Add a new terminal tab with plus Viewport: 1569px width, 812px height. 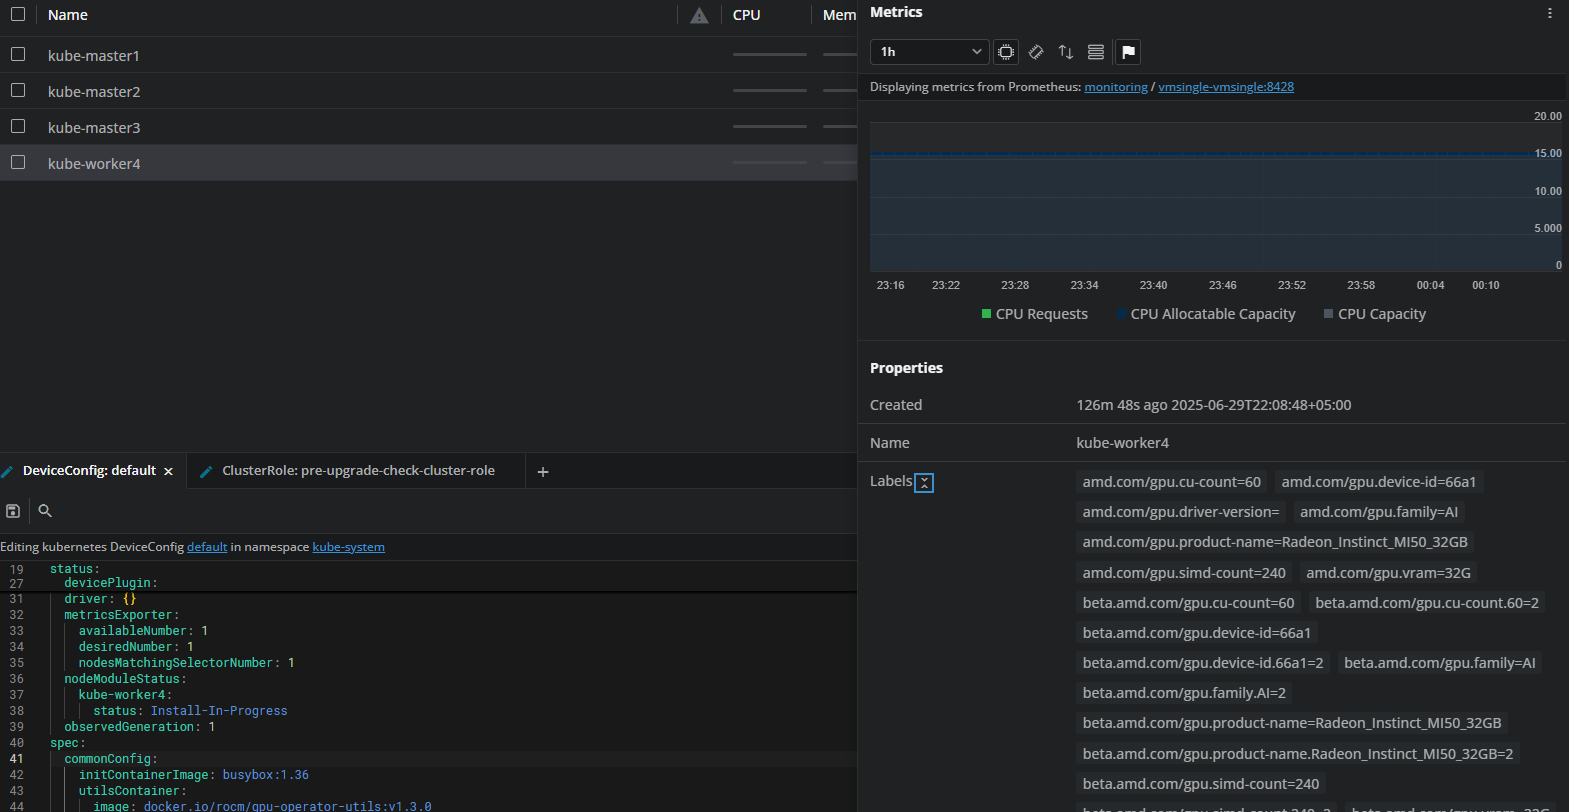543,472
